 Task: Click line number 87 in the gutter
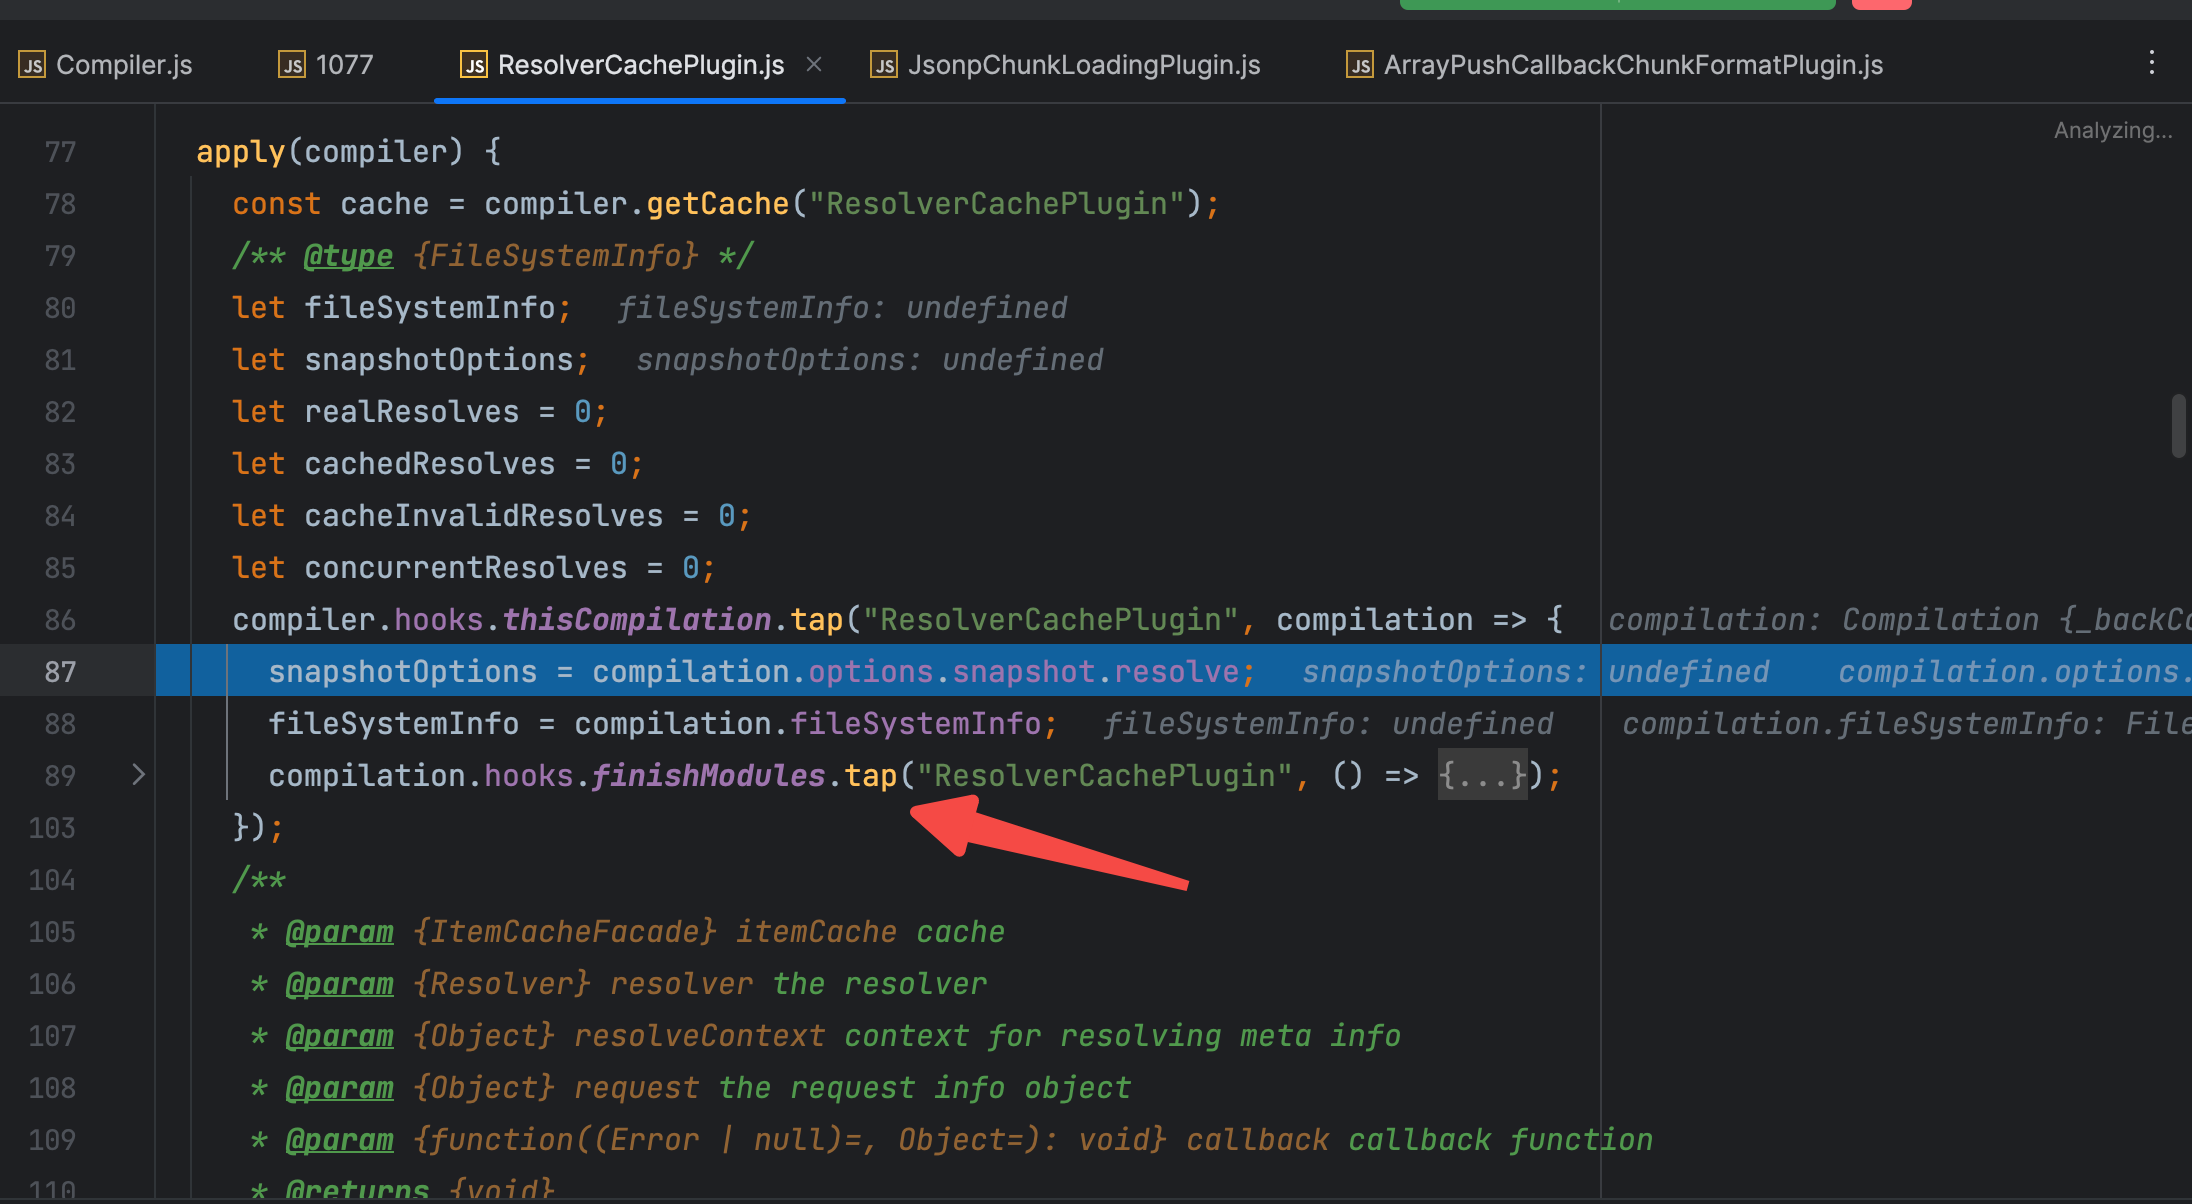pos(60,672)
